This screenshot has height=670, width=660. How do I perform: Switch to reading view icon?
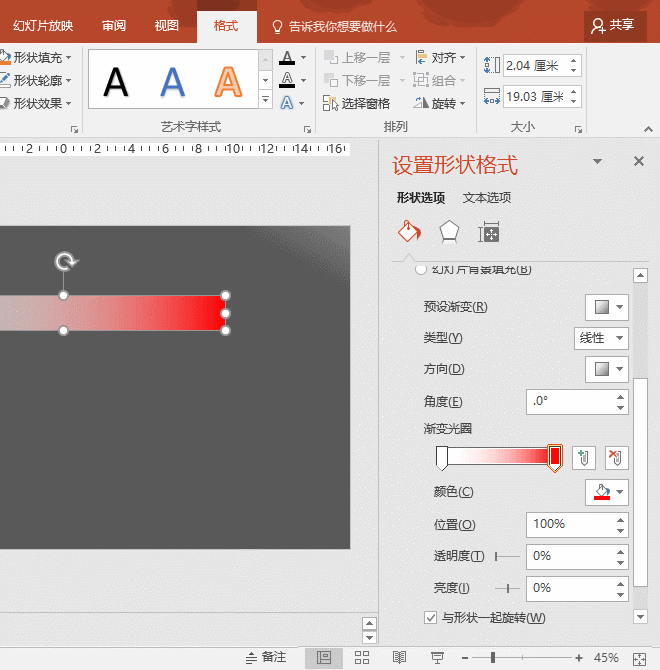[399, 658]
